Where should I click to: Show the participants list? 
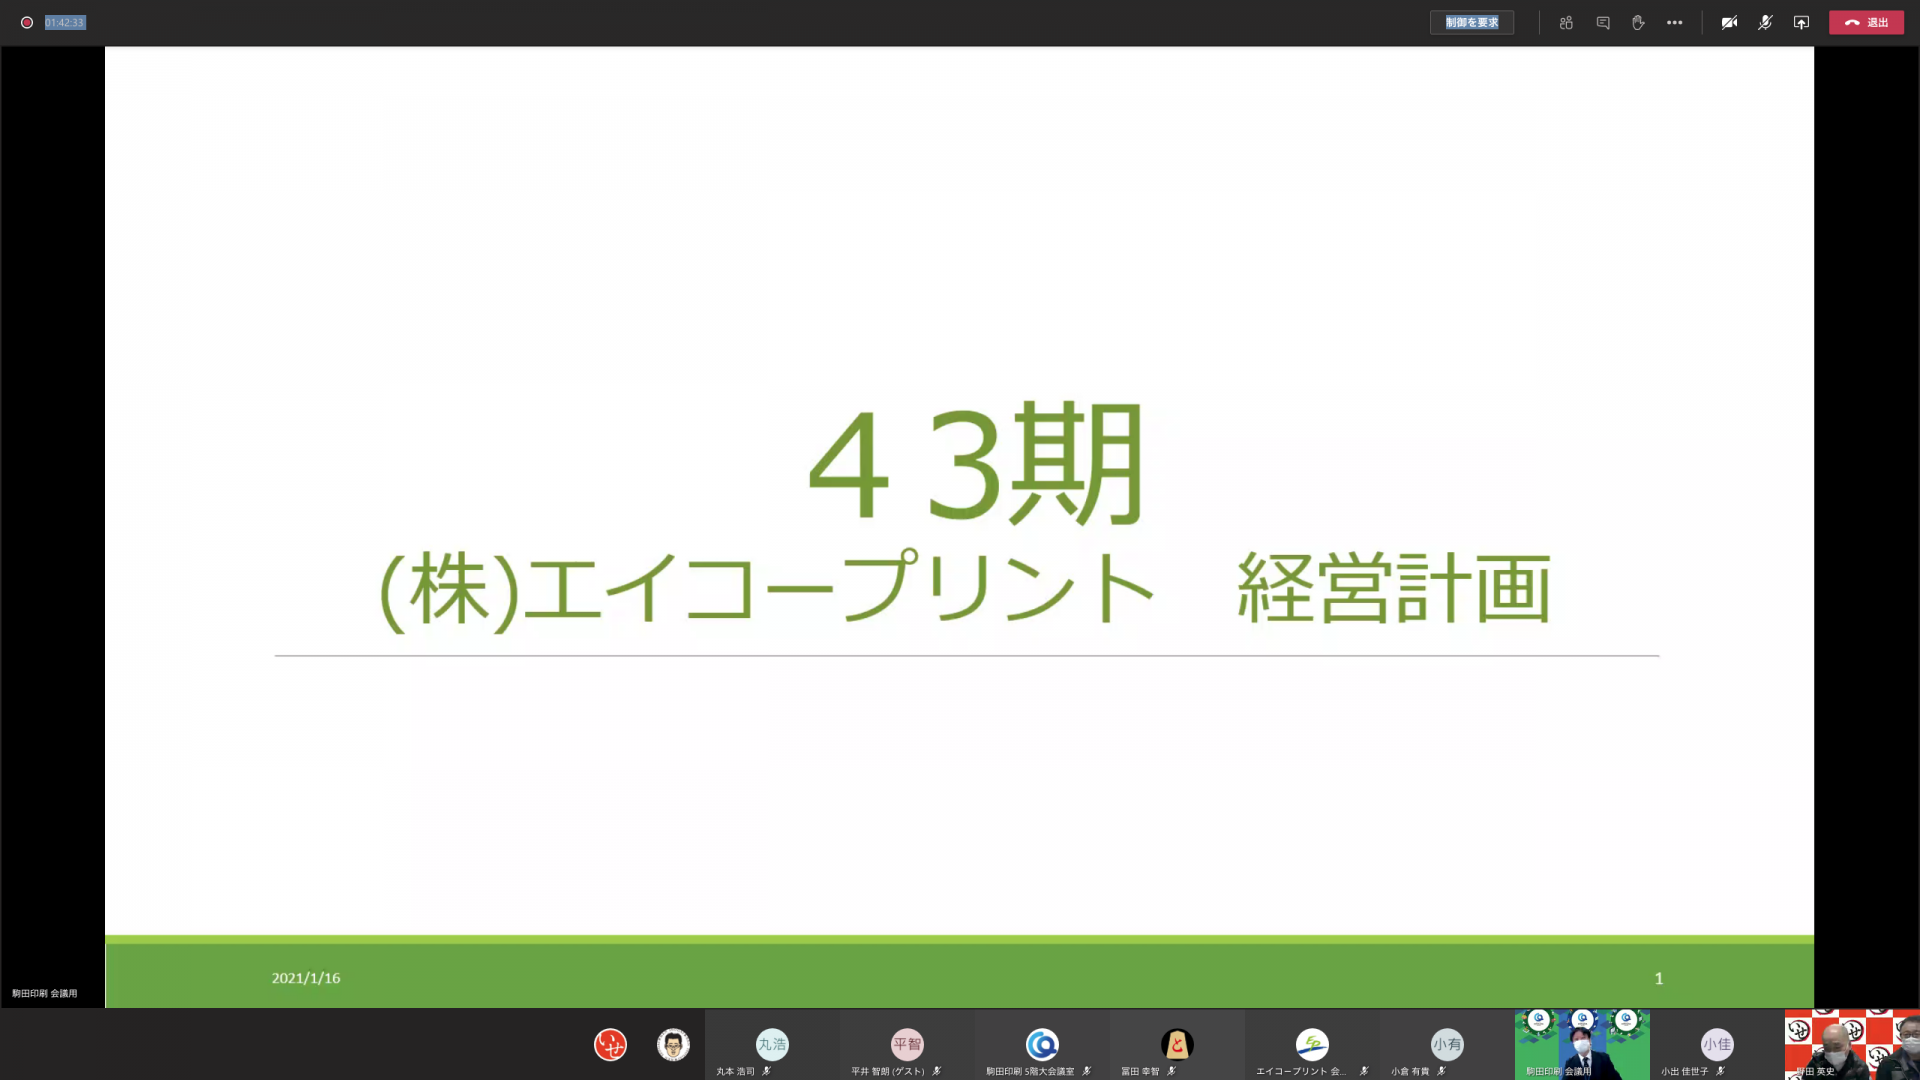1566,22
